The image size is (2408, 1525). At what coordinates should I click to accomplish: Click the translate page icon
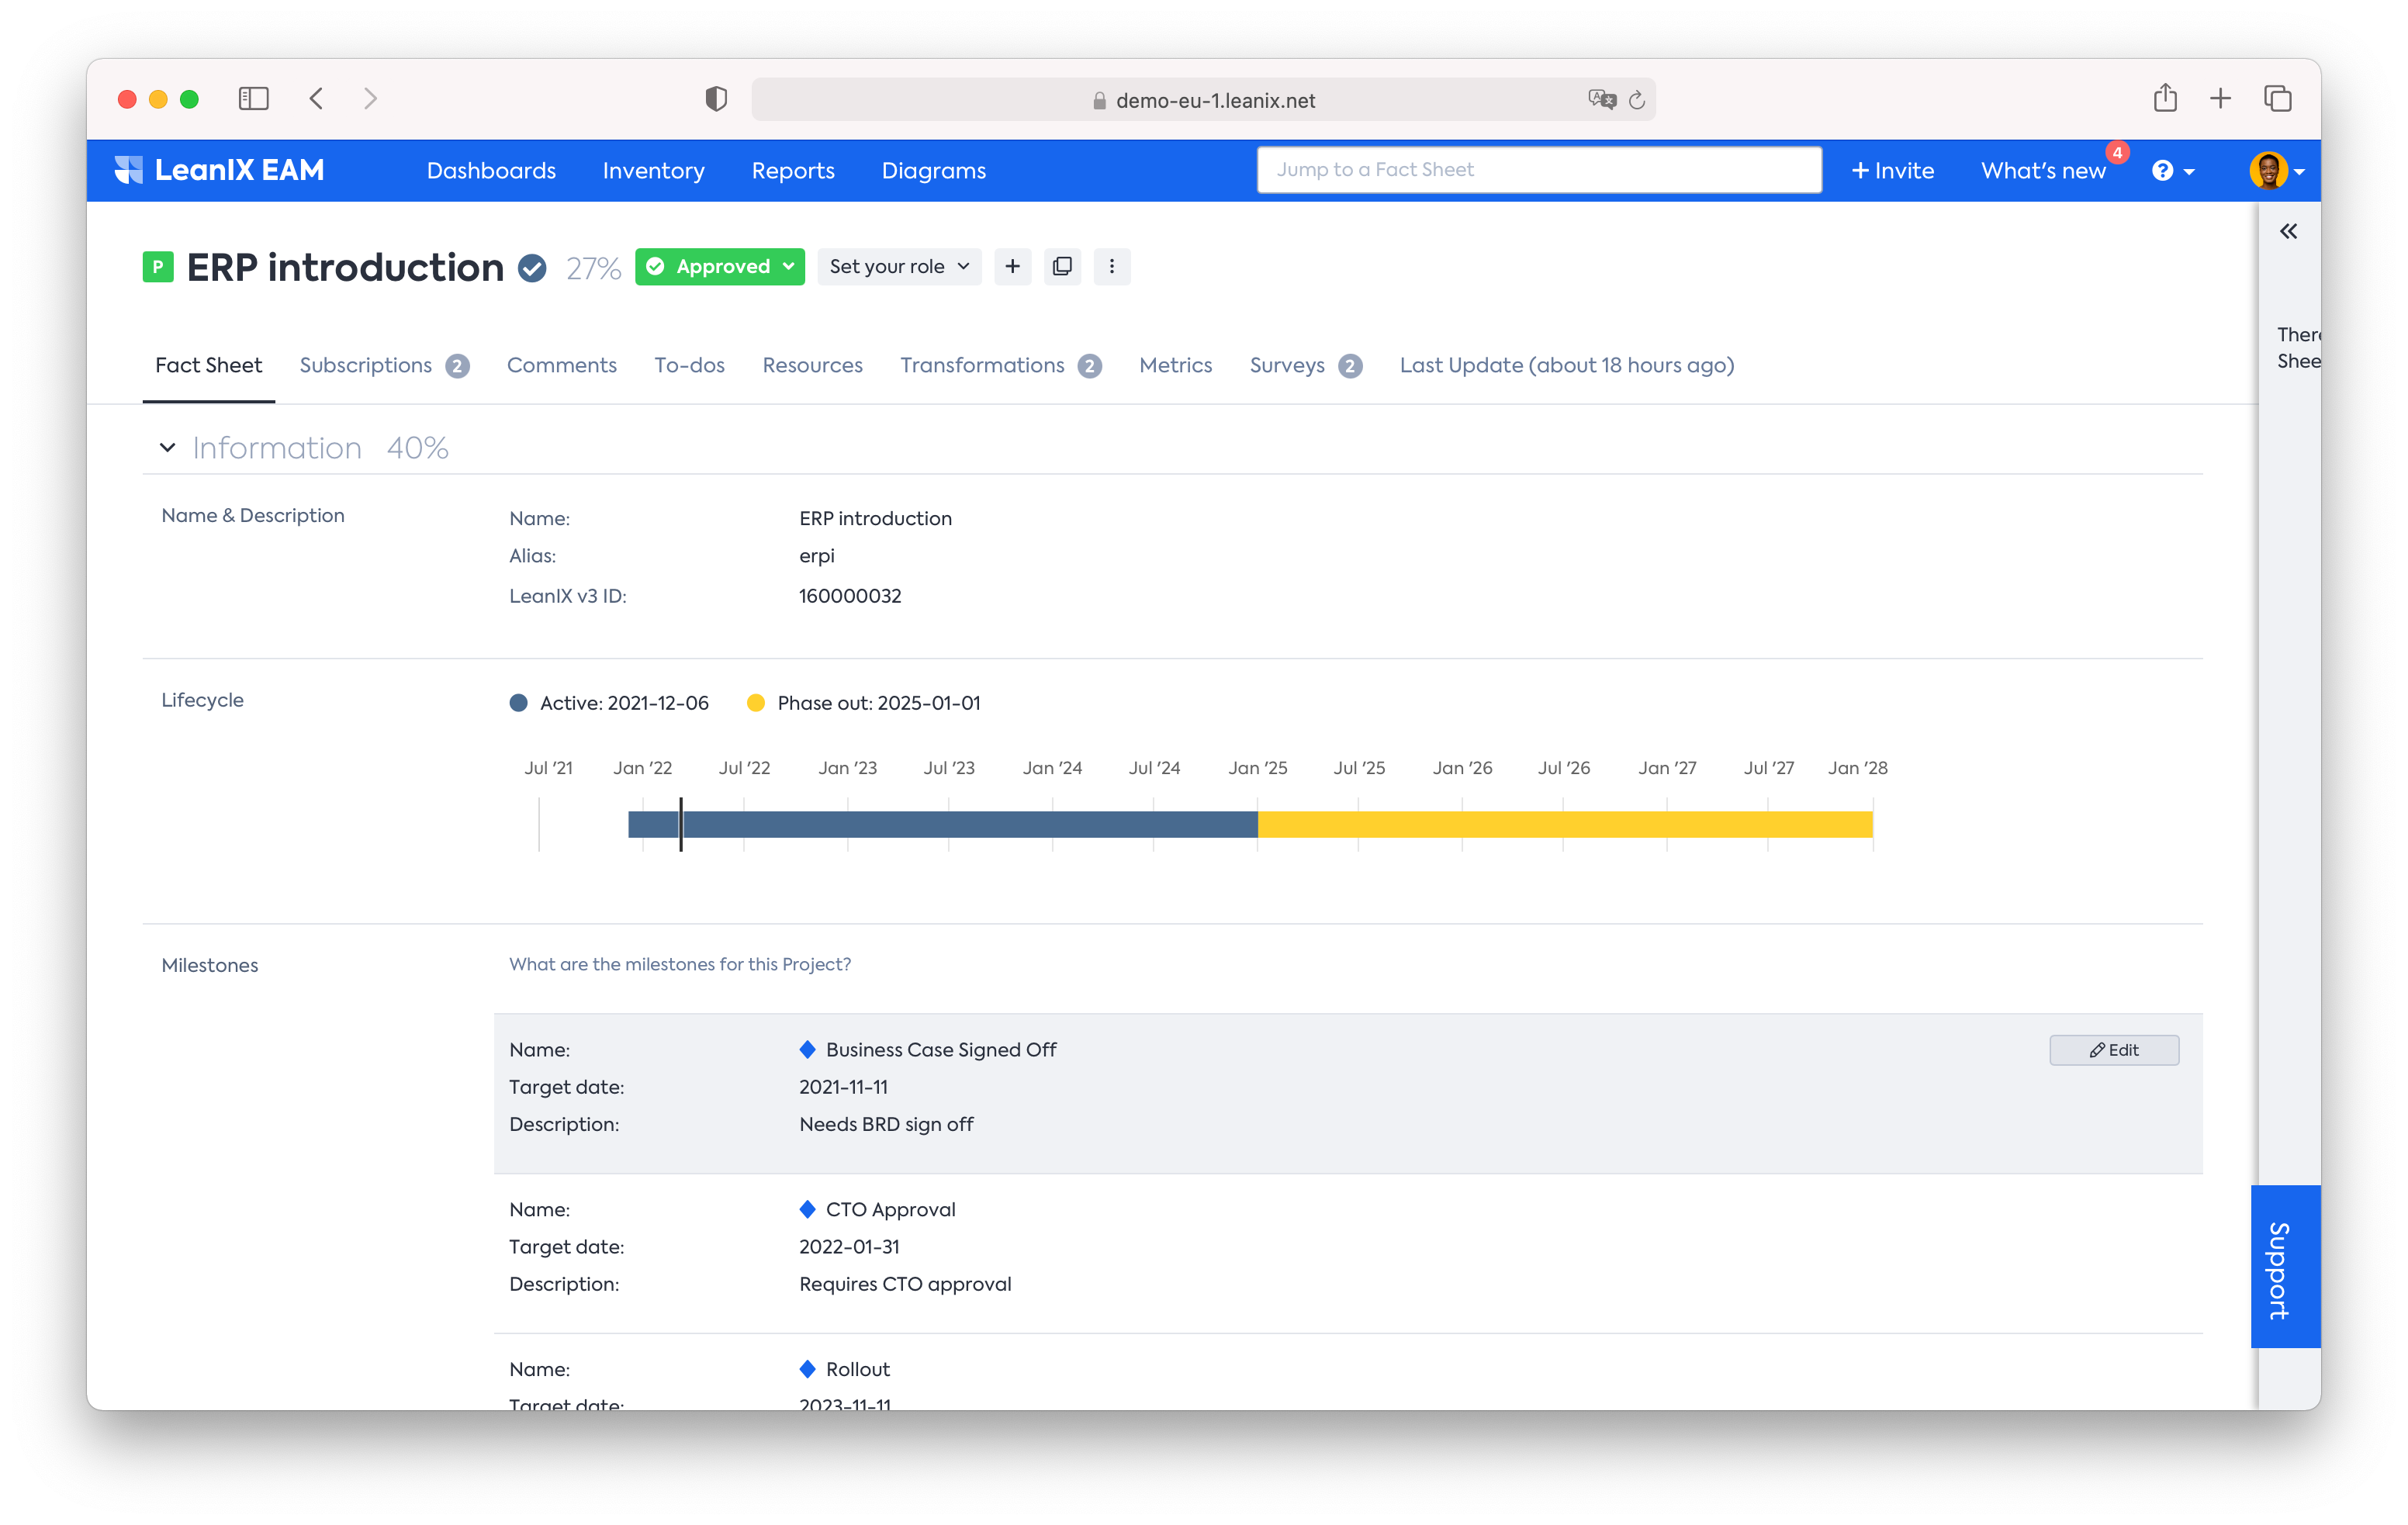click(1601, 99)
